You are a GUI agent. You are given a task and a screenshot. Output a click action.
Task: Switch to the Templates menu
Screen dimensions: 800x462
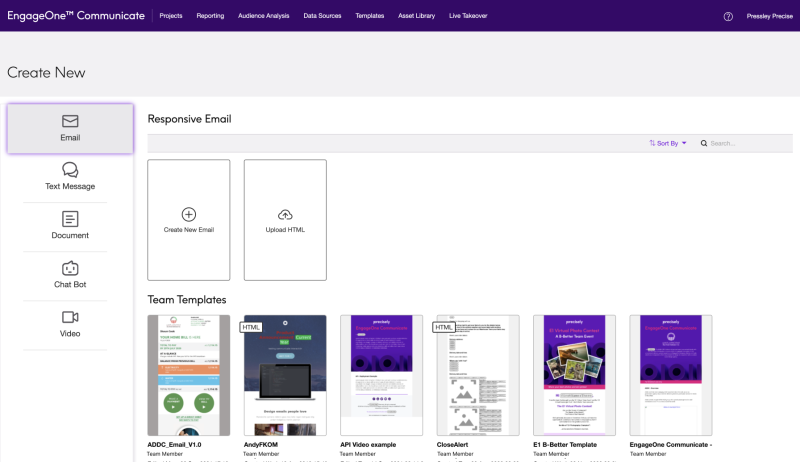coord(370,16)
